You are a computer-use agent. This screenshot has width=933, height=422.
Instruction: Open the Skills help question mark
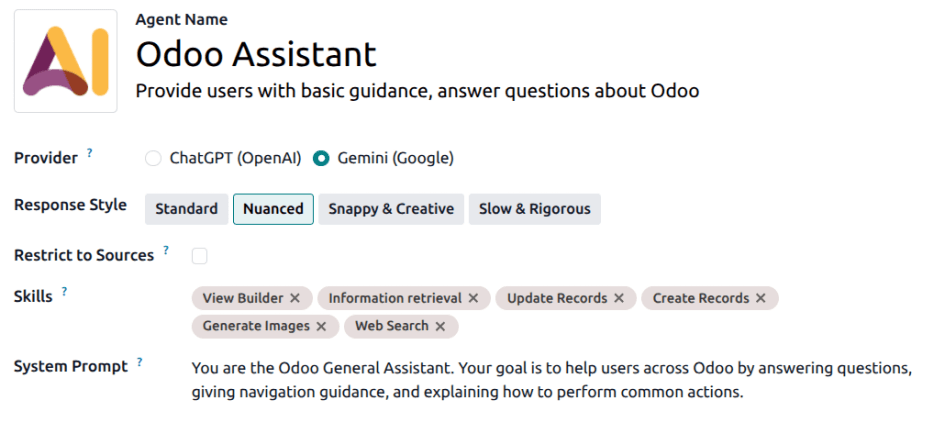pyautogui.click(x=64, y=291)
